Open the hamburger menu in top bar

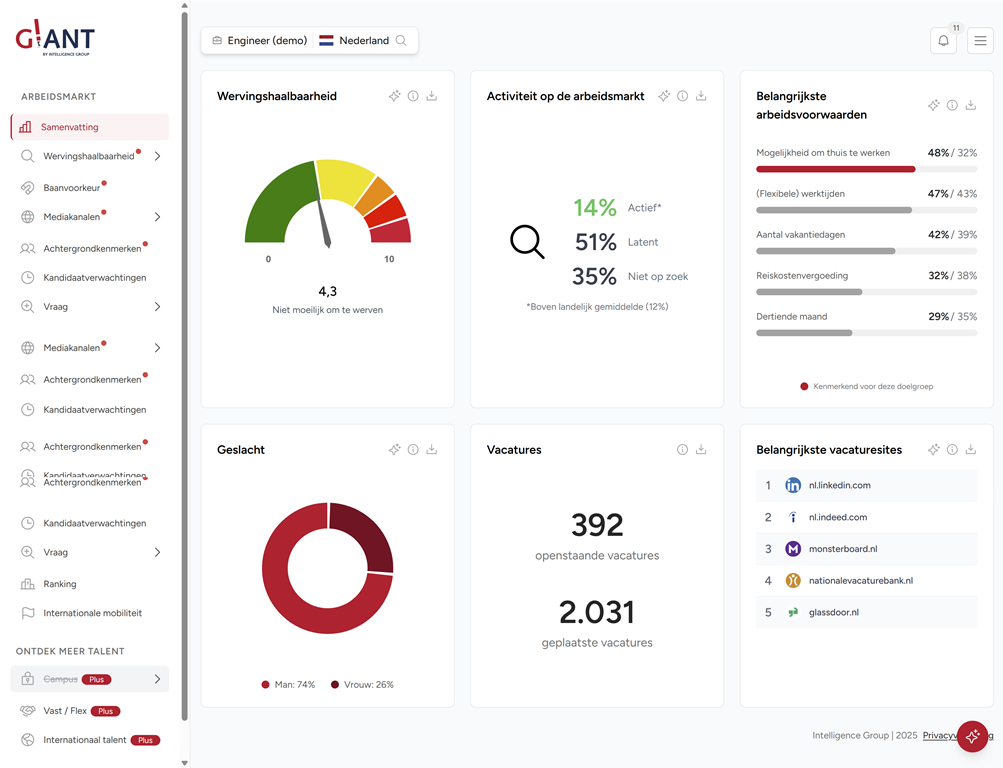980,41
